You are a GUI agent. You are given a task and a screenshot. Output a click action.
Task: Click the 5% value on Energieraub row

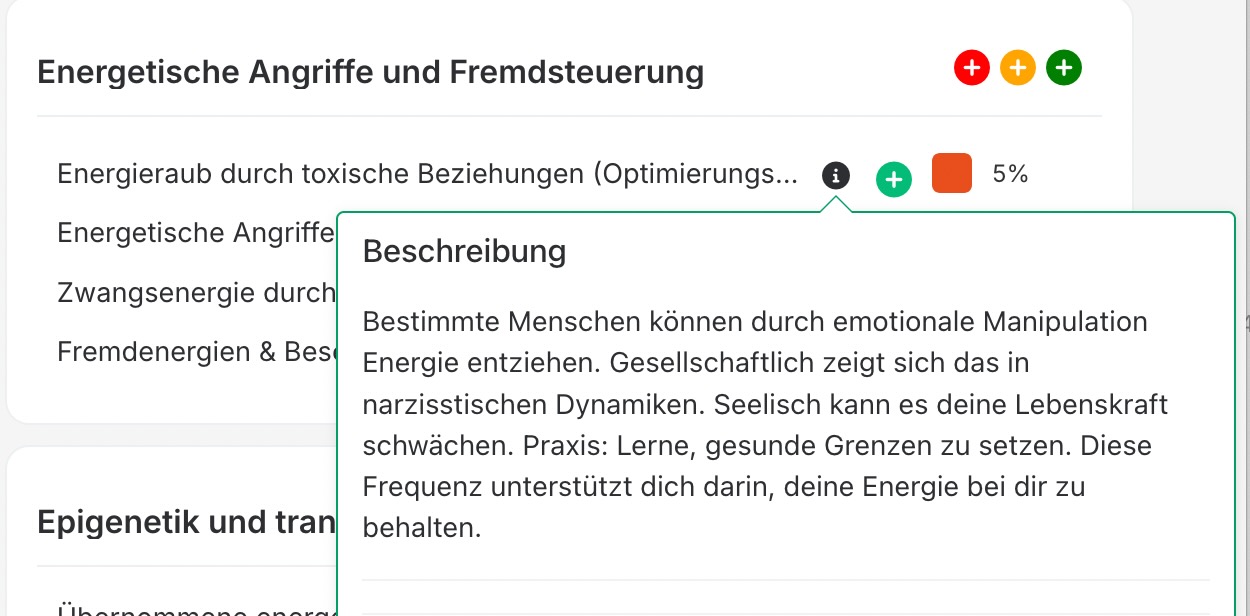coord(1010,174)
